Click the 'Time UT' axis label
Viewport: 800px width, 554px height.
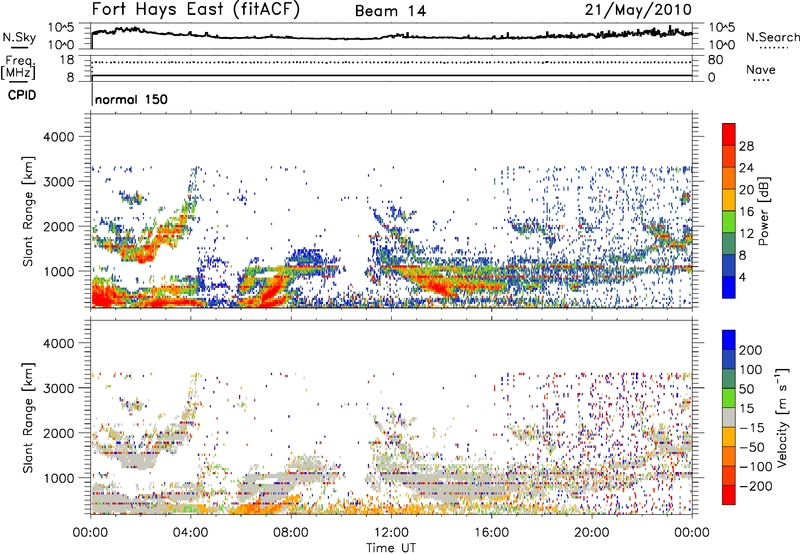coord(391,547)
